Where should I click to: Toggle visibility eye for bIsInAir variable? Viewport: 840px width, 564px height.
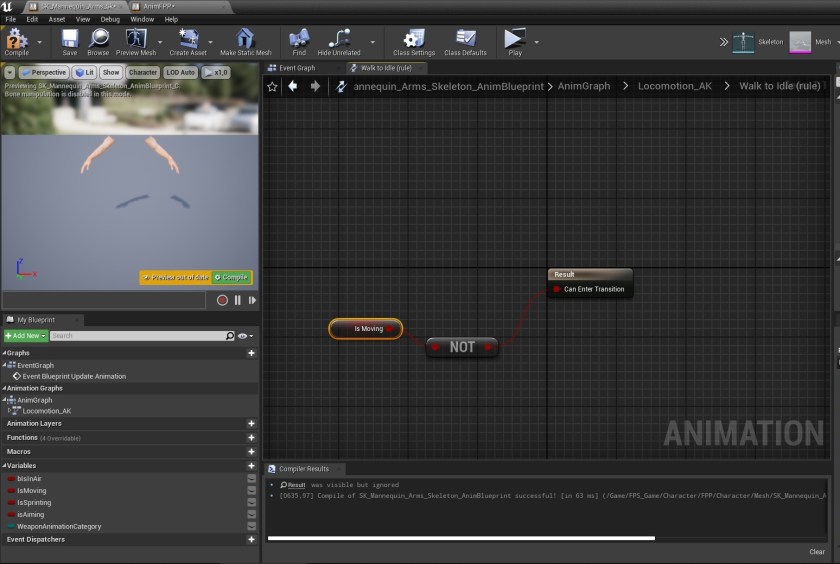tap(251, 479)
